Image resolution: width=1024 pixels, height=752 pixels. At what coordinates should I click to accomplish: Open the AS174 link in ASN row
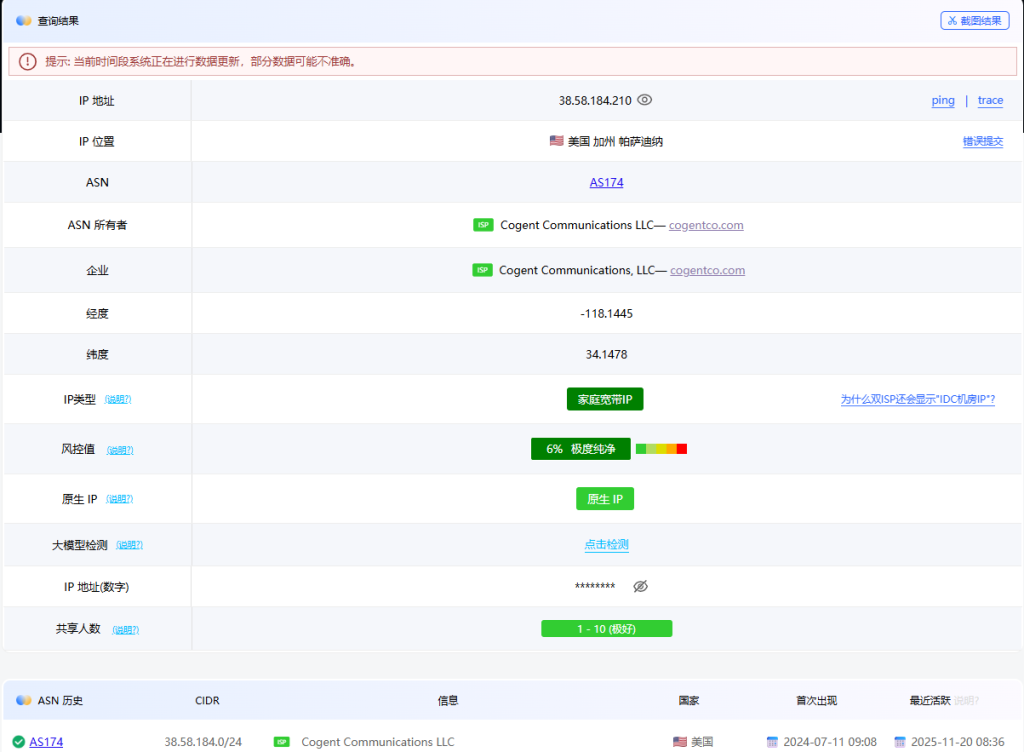606,183
